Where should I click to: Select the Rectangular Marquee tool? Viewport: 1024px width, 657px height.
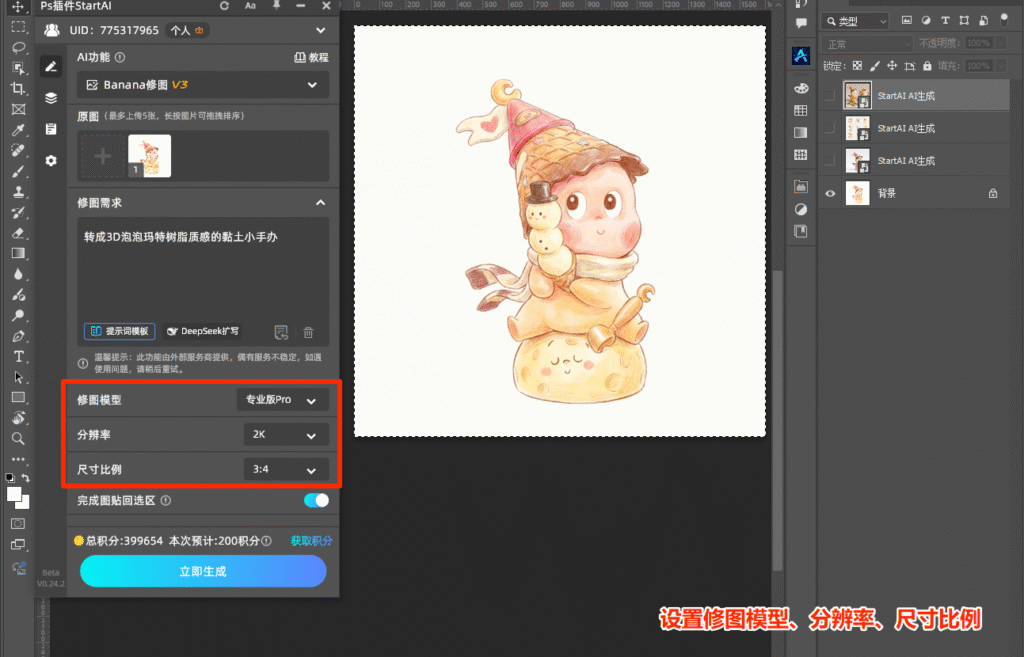[18, 27]
